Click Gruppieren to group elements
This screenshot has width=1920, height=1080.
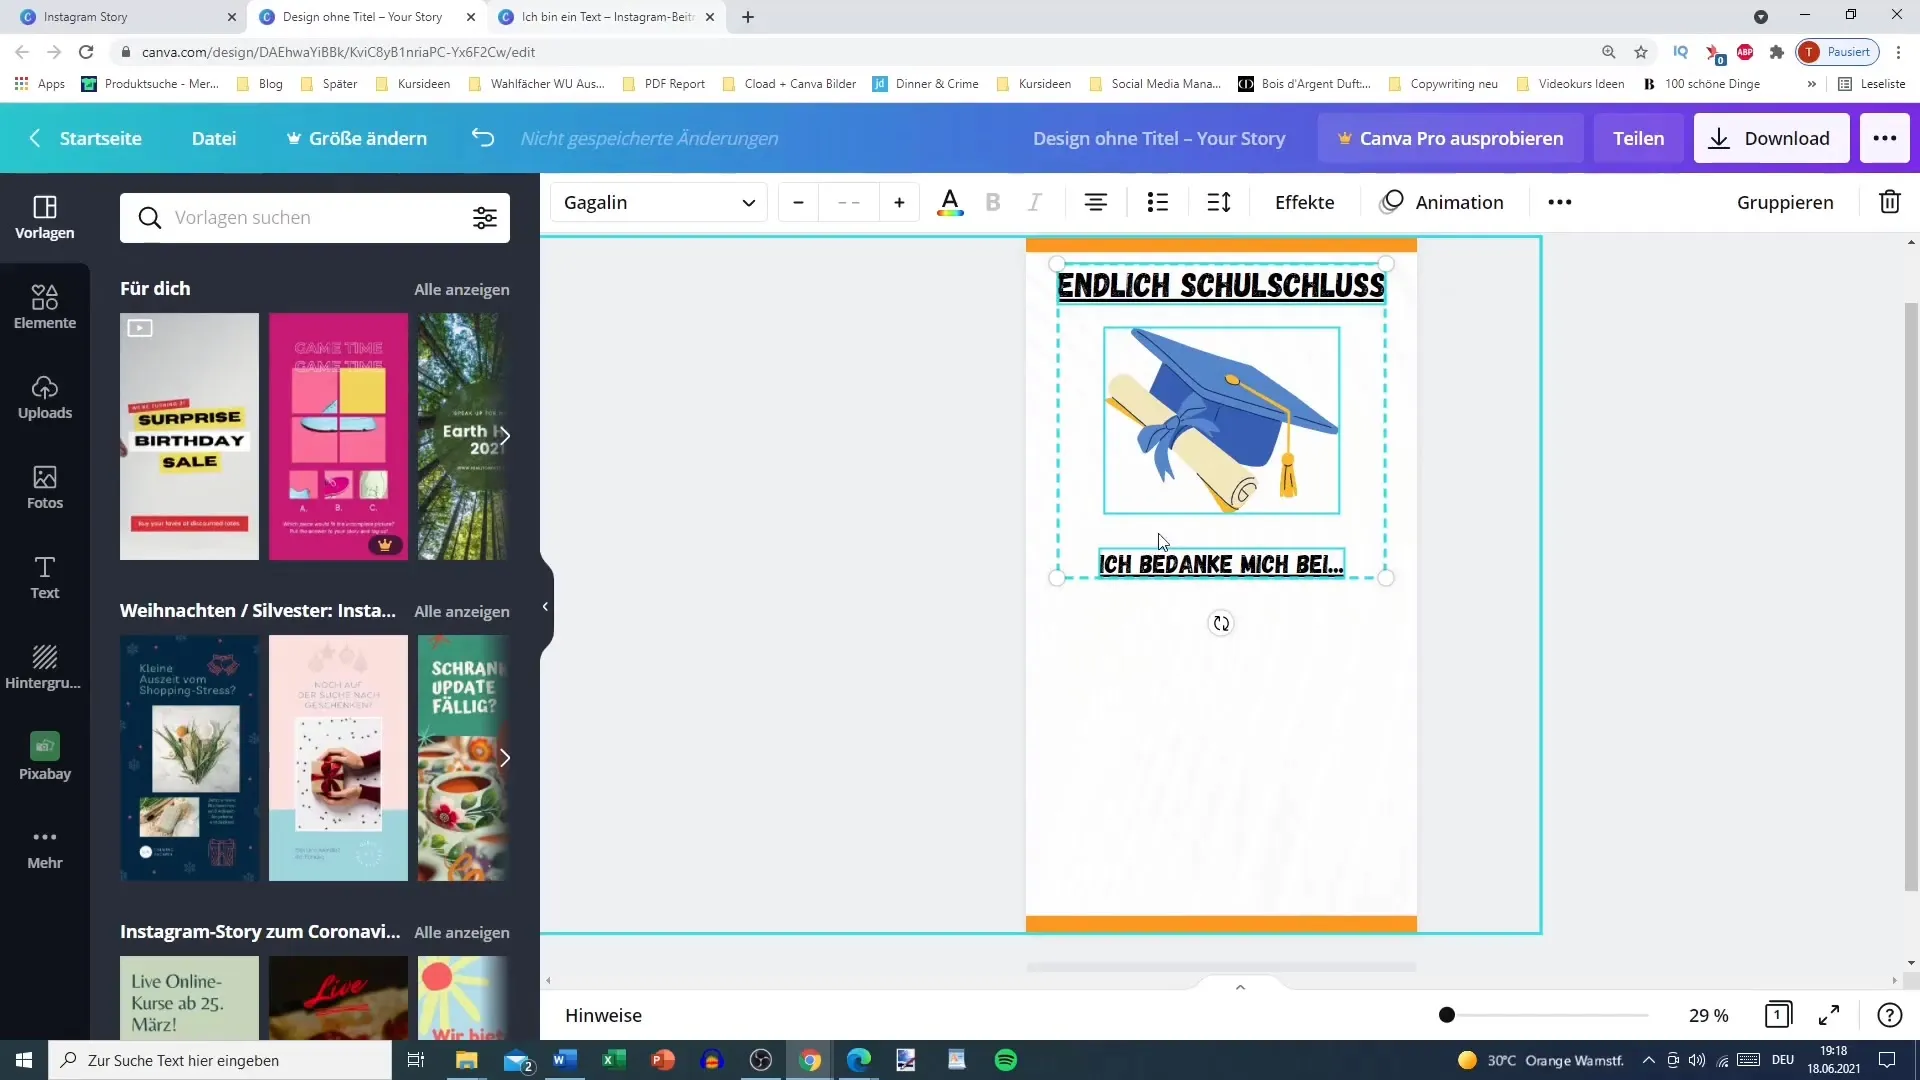click(1785, 202)
